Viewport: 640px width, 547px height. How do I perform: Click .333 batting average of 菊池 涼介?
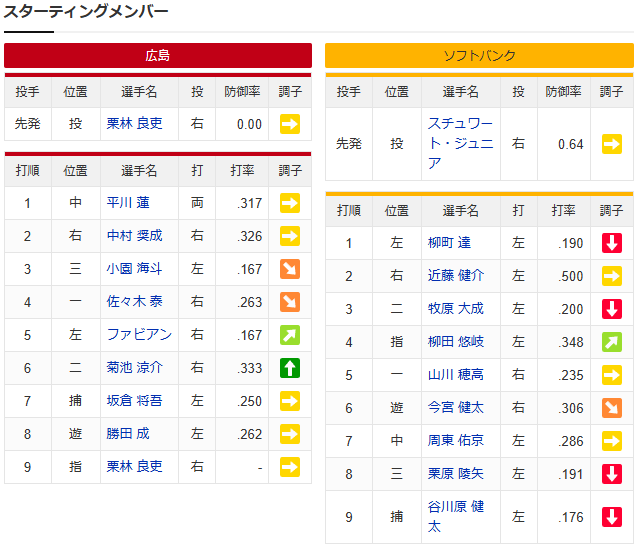point(250,368)
